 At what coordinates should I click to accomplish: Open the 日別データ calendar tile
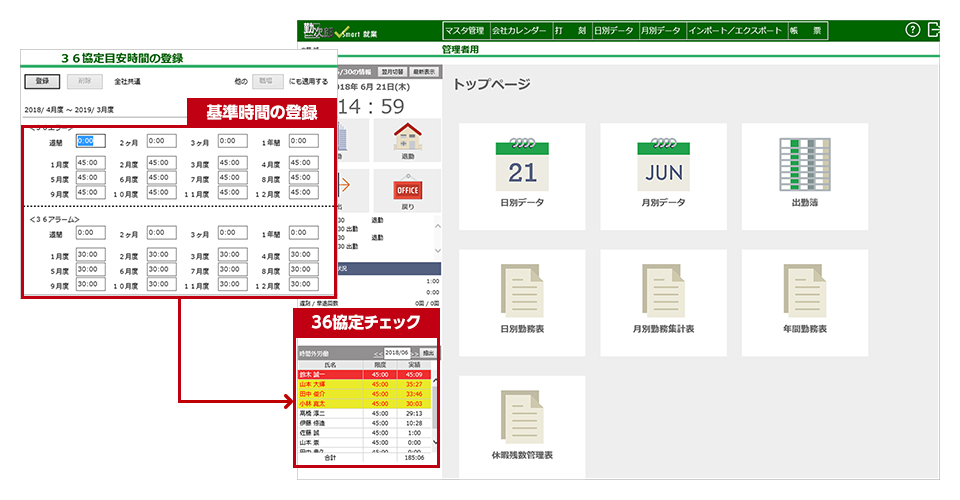pyautogui.click(x=522, y=176)
